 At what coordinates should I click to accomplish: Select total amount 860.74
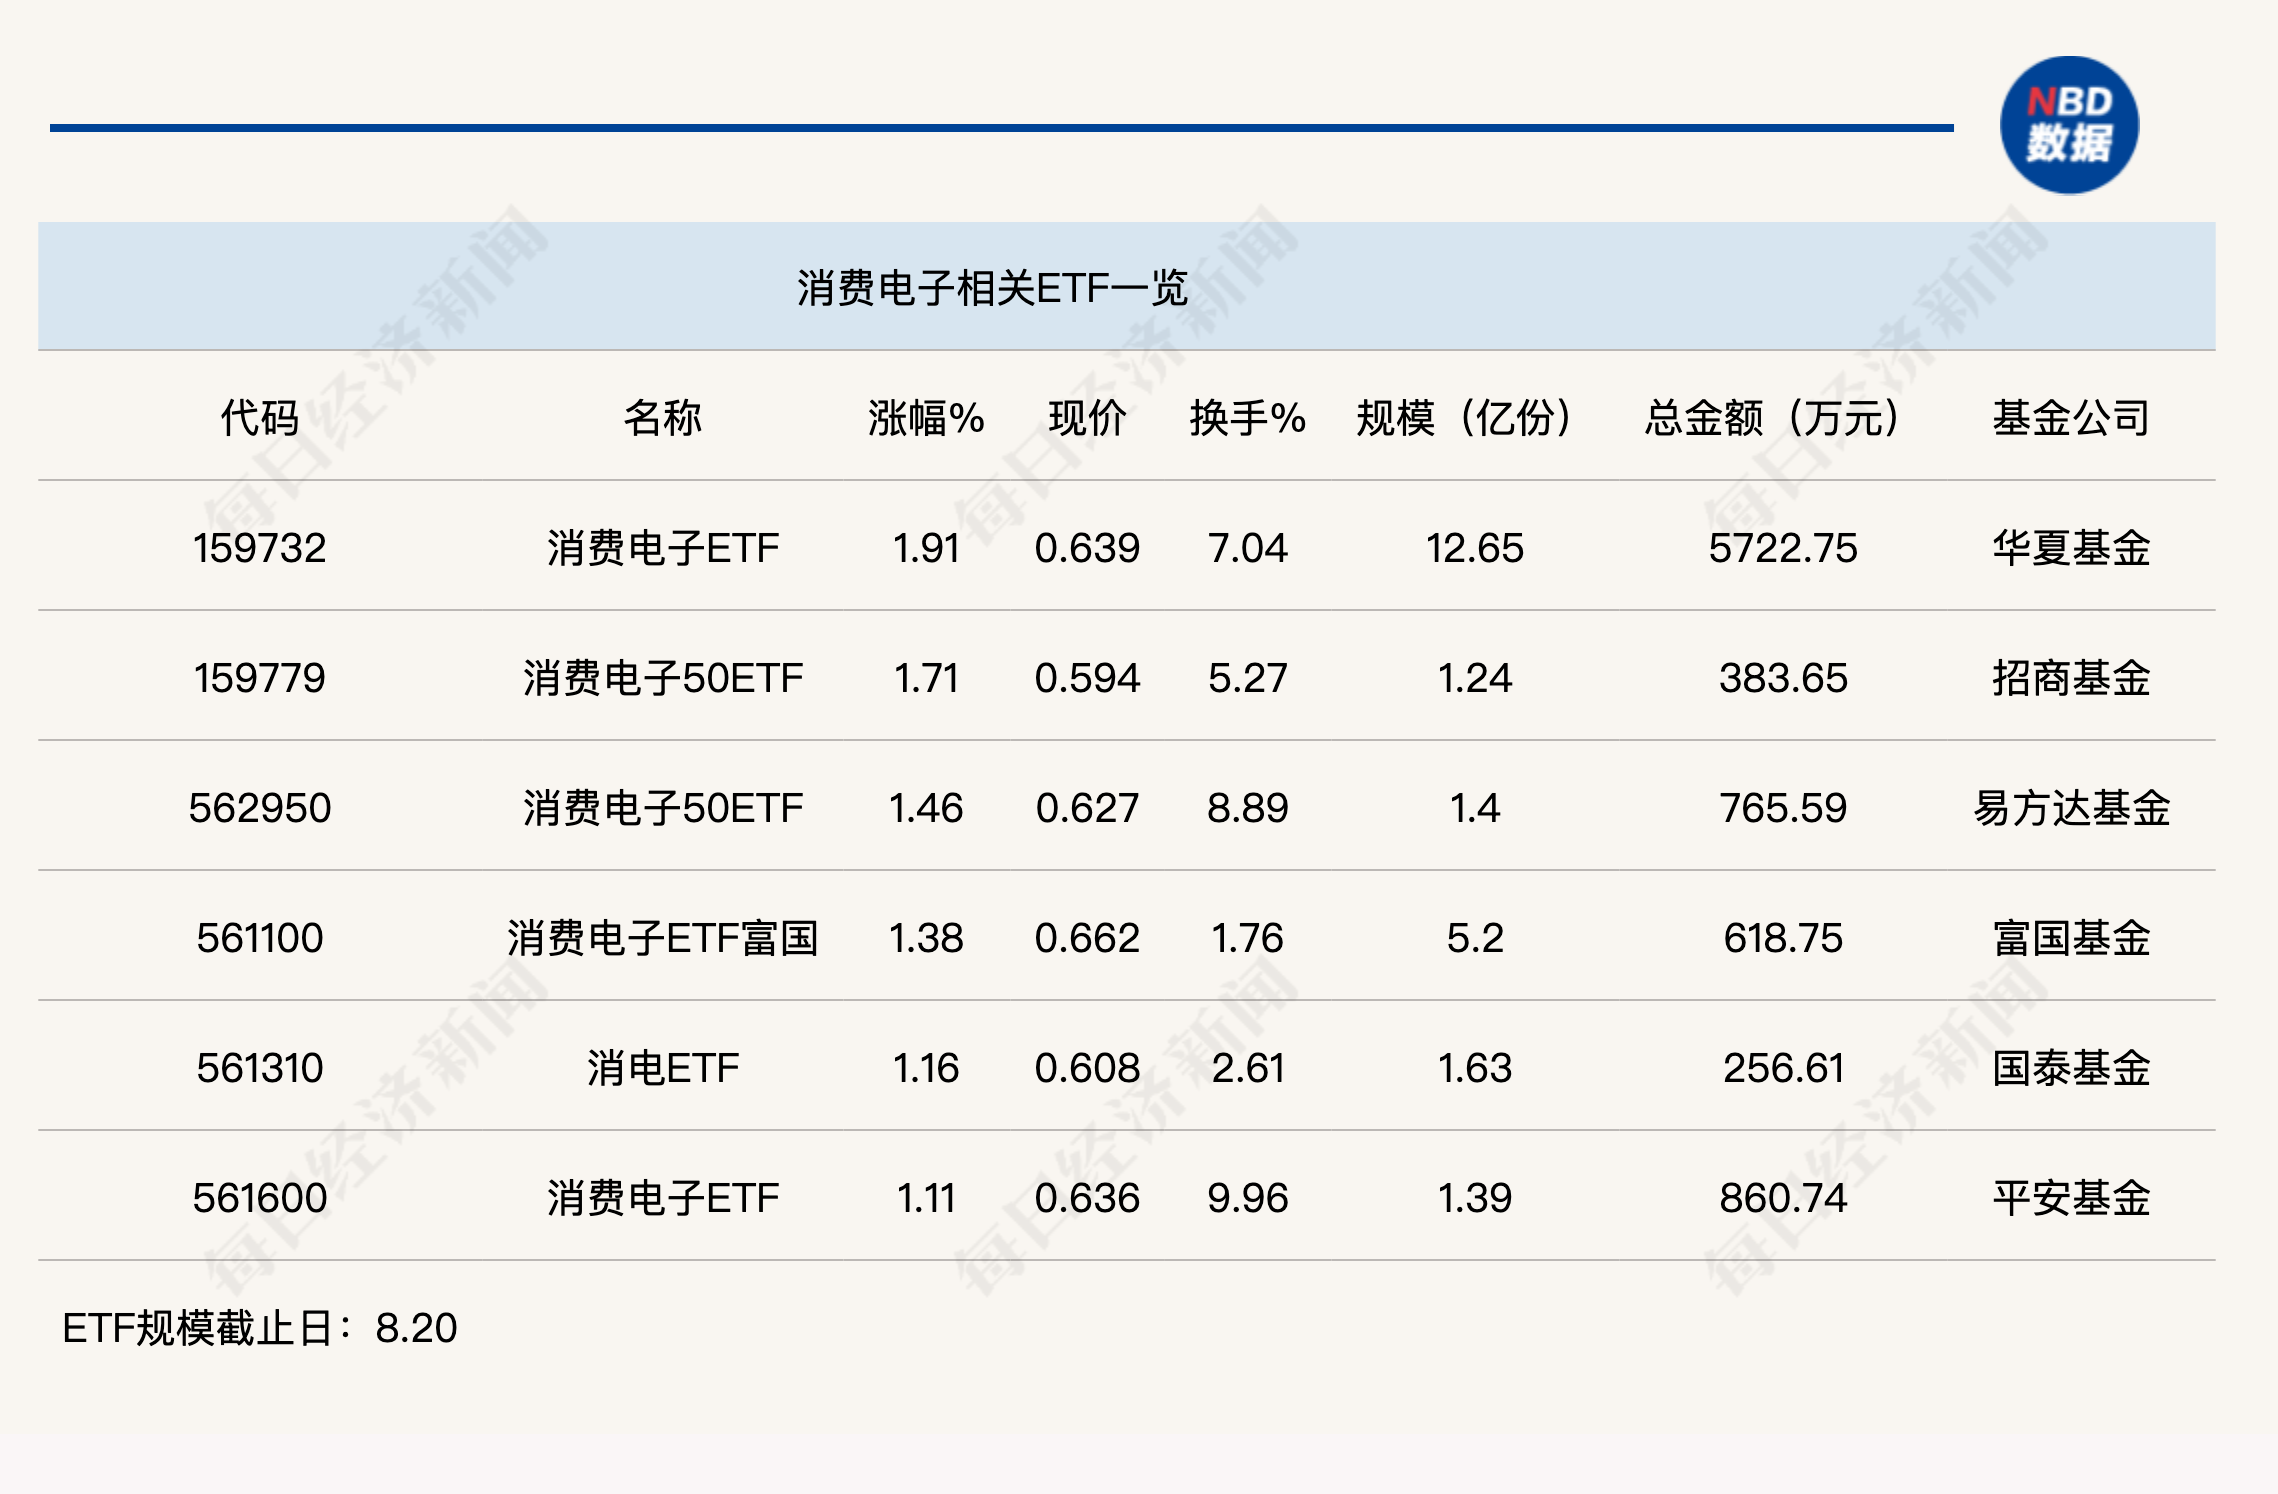point(1783,1198)
